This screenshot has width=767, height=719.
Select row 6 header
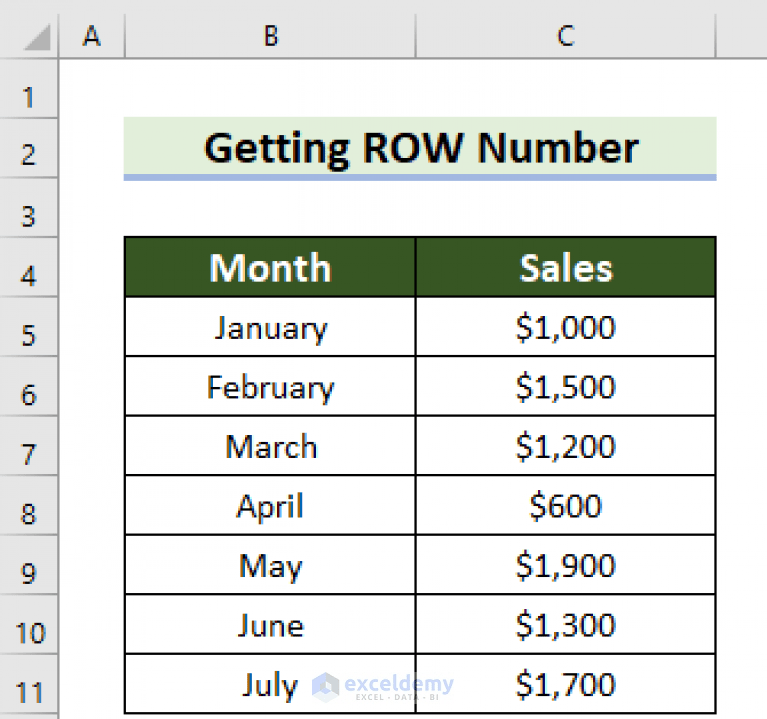coord(29,386)
